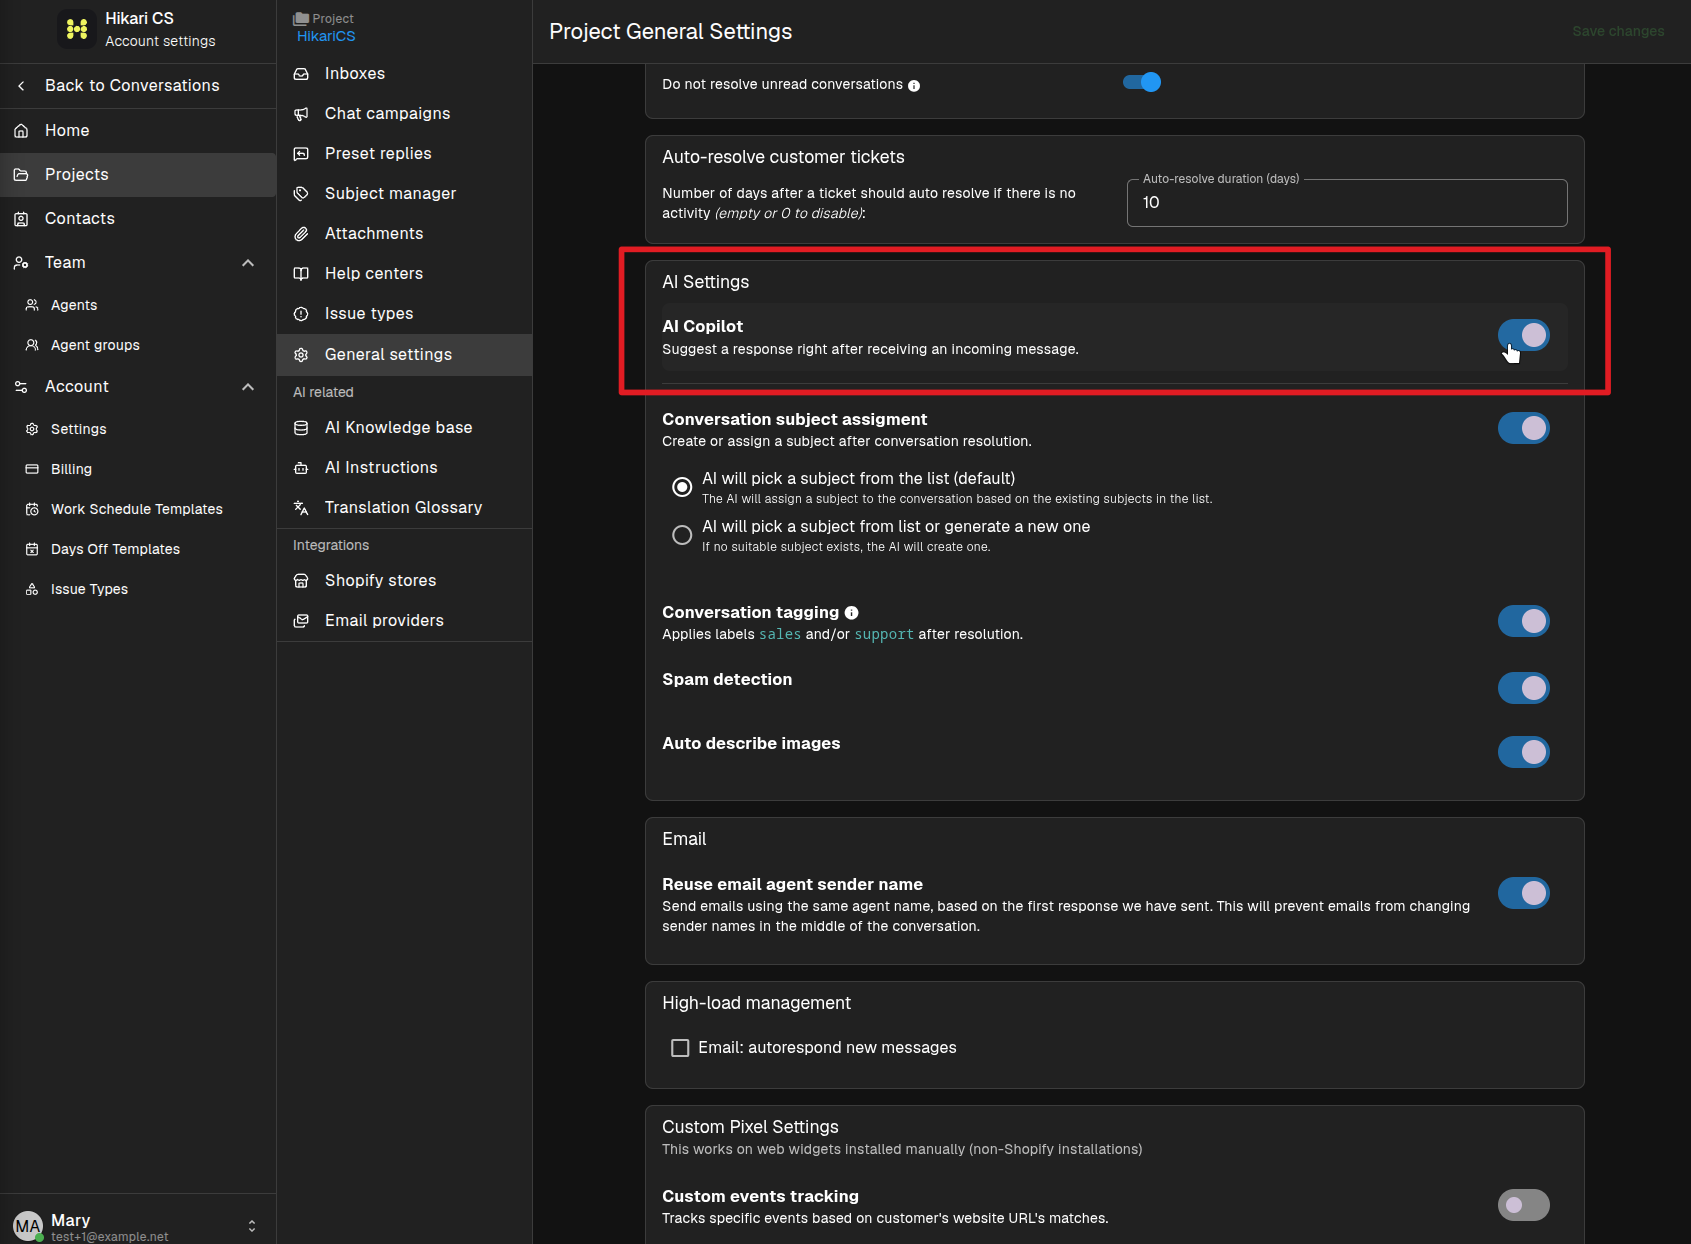This screenshot has width=1691, height=1244.
Task: Toggle Do not resolve unread conversations
Action: point(1142,82)
